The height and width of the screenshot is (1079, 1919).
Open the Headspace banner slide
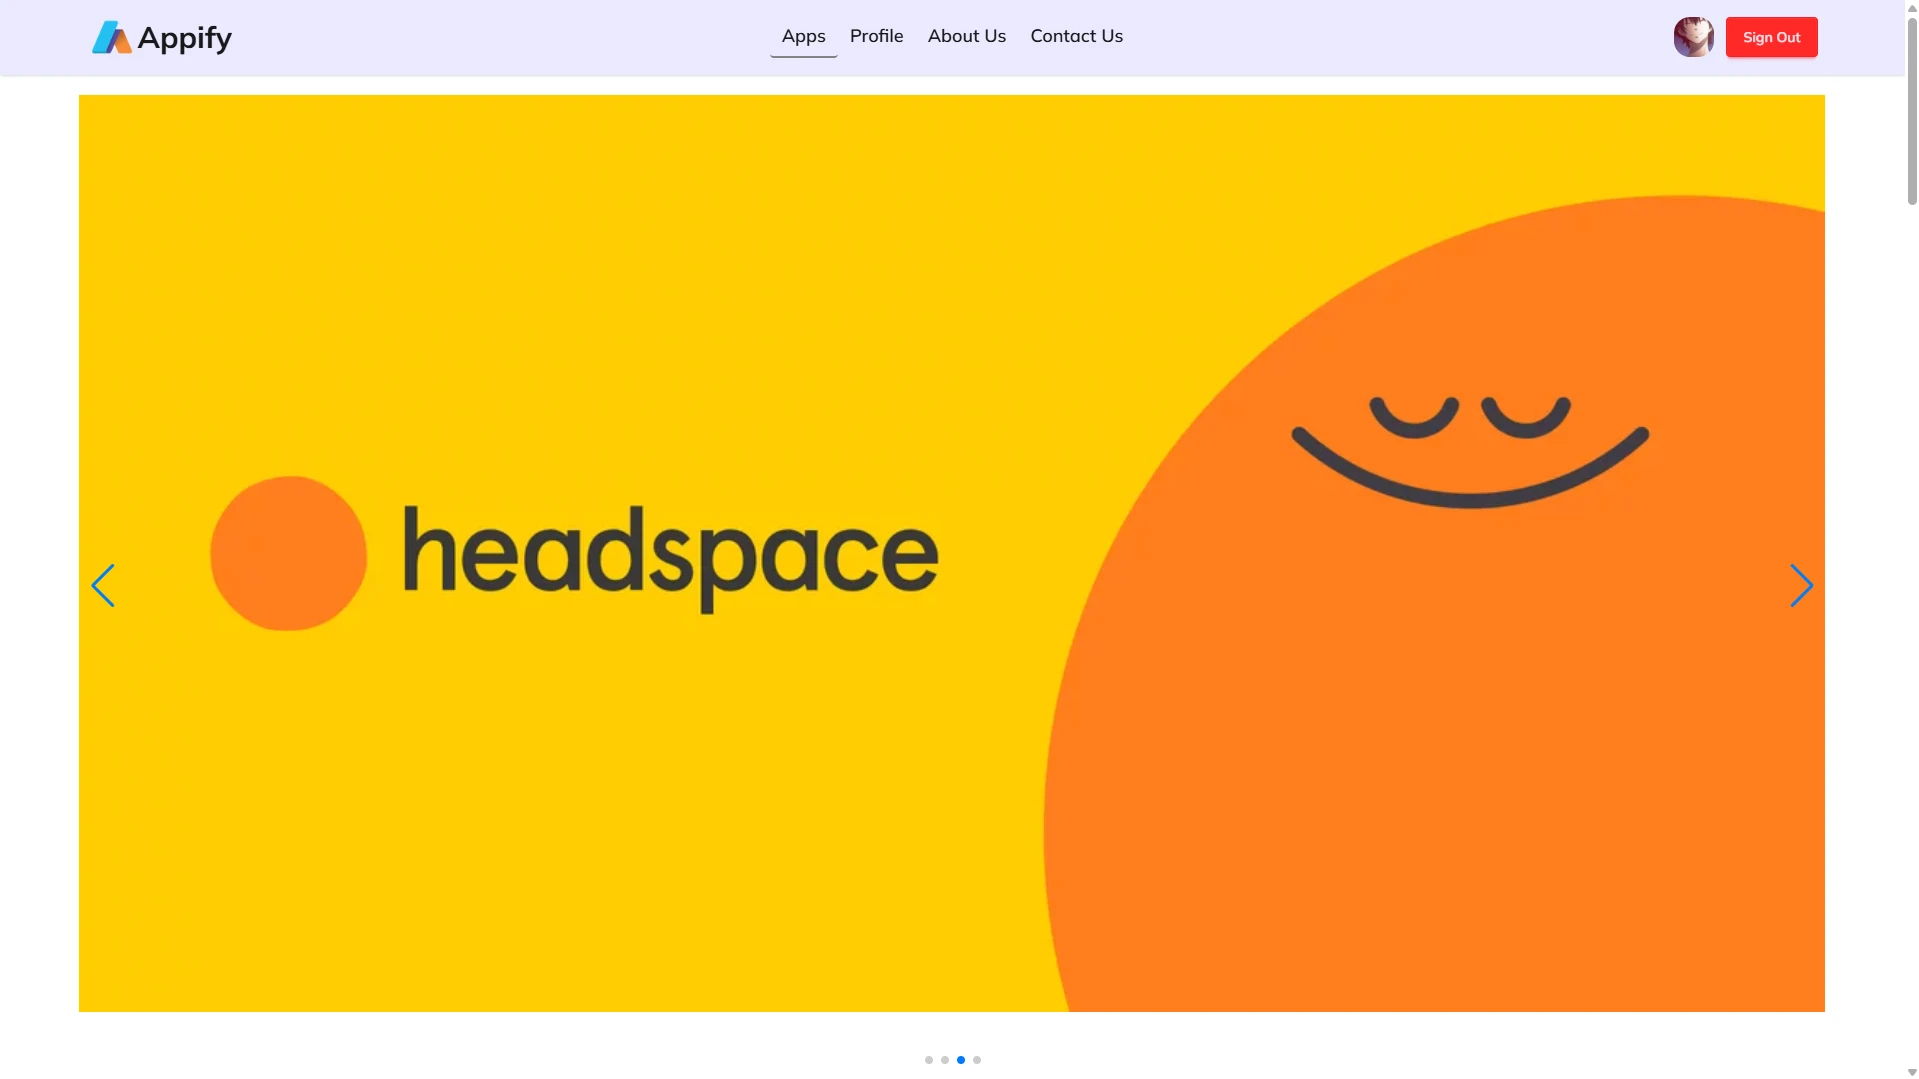coord(952,553)
